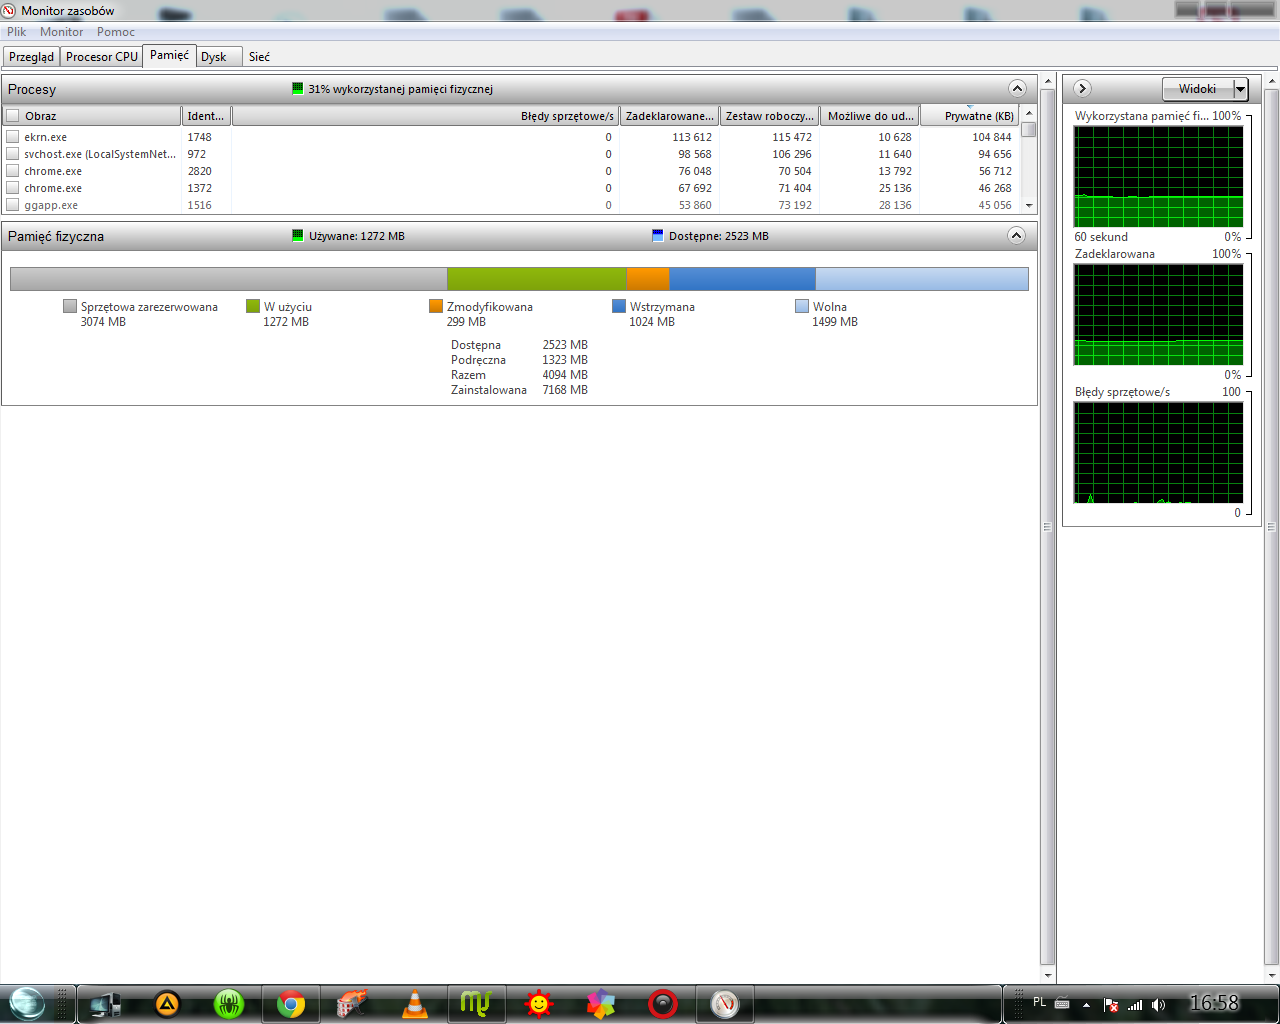Open the Pomoc menu
The width and height of the screenshot is (1280, 1024).
[x=116, y=32]
